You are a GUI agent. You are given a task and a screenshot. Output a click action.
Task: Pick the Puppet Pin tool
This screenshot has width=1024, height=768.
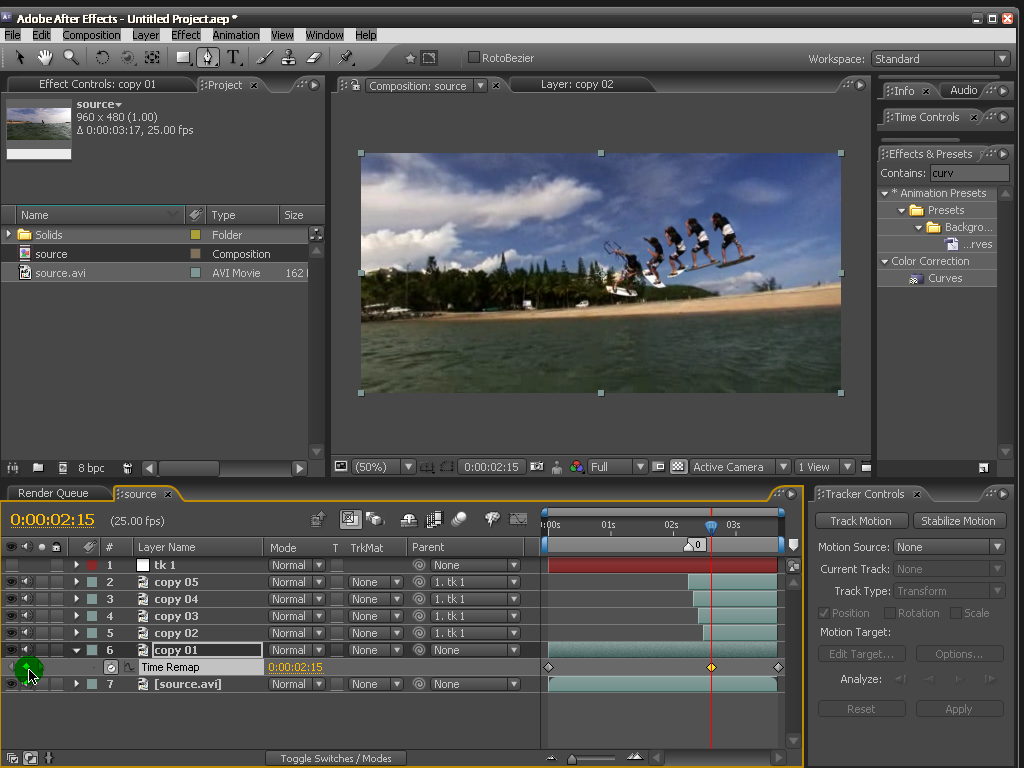(x=346, y=58)
